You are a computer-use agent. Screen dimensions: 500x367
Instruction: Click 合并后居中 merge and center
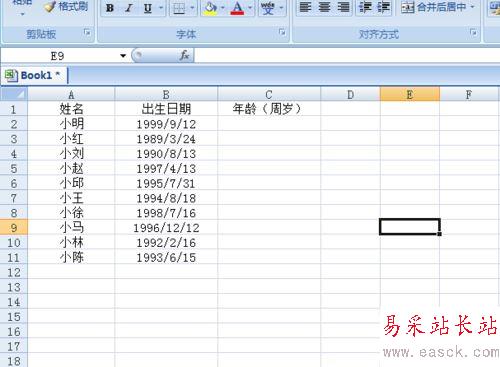[433, 7]
